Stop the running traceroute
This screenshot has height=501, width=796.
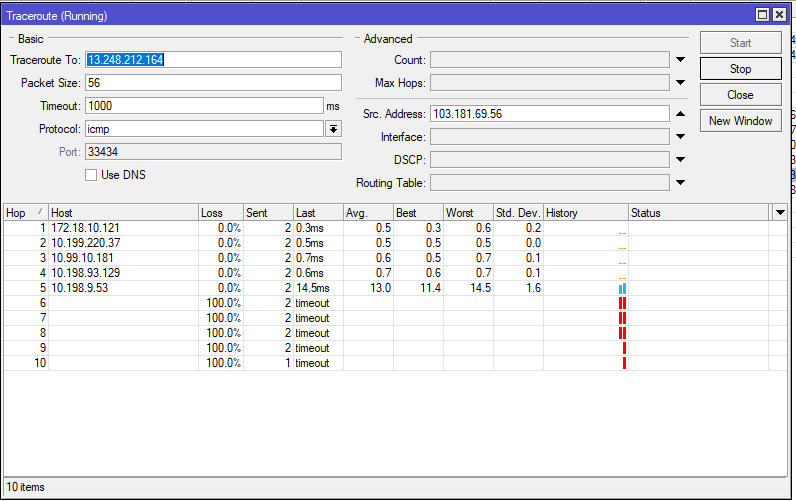pyautogui.click(x=740, y=69)
